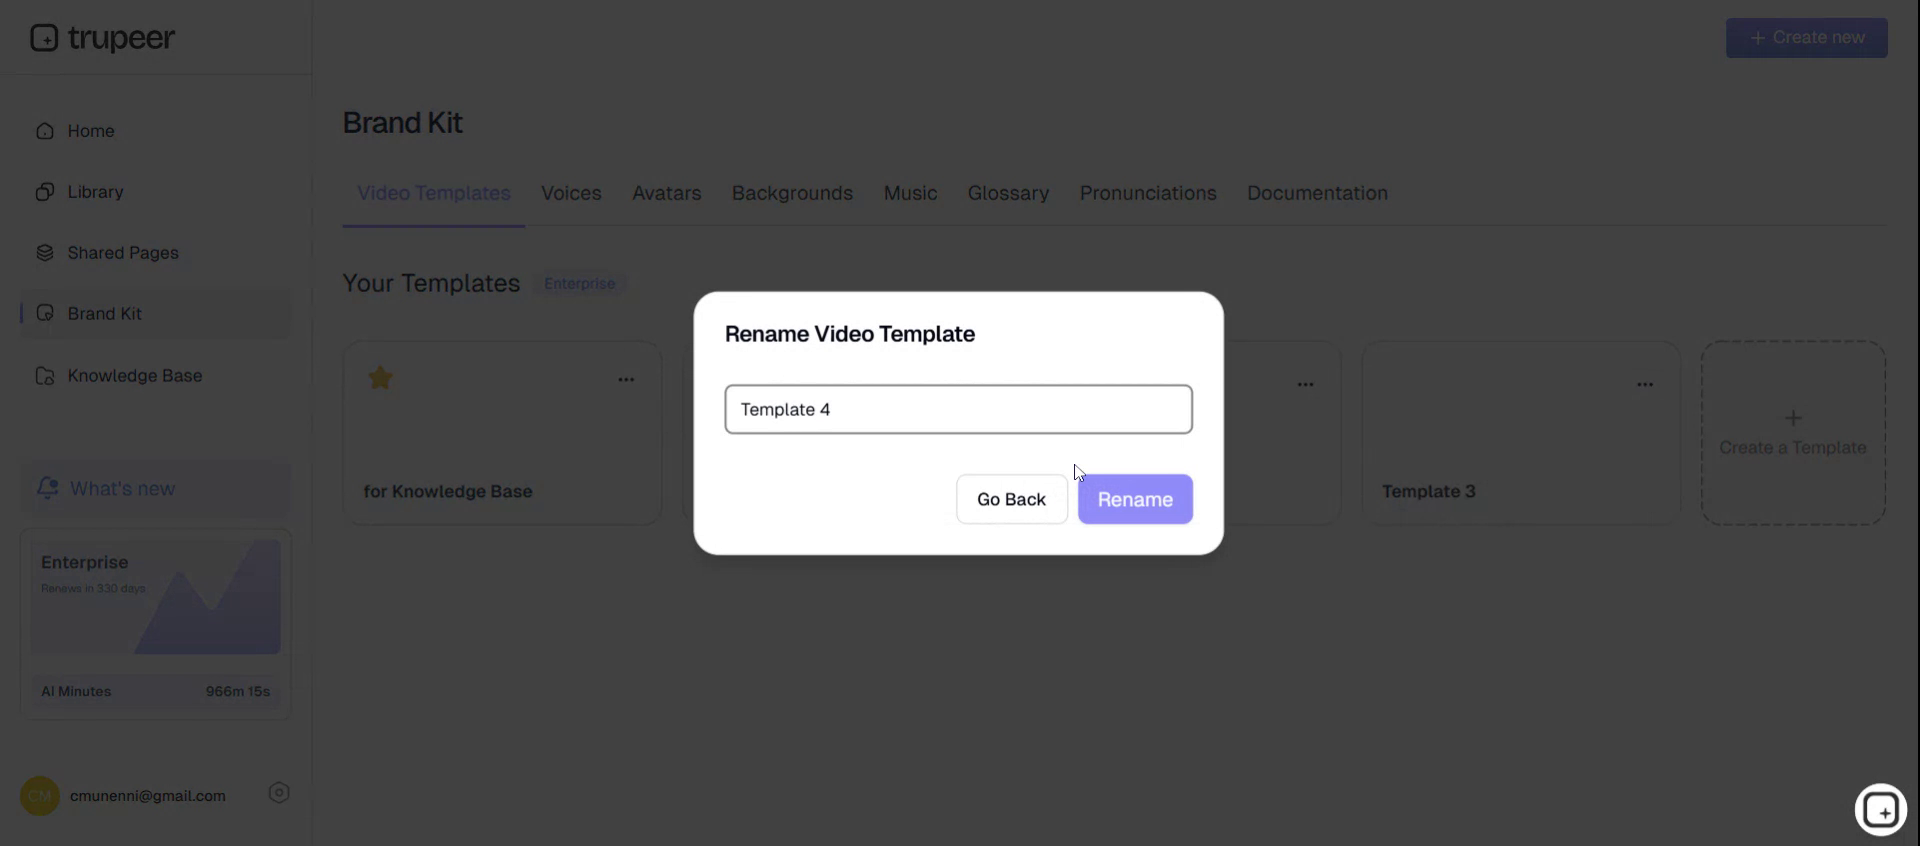Open Home from the sidebar

pyautogui.click(x=90, y=131)
